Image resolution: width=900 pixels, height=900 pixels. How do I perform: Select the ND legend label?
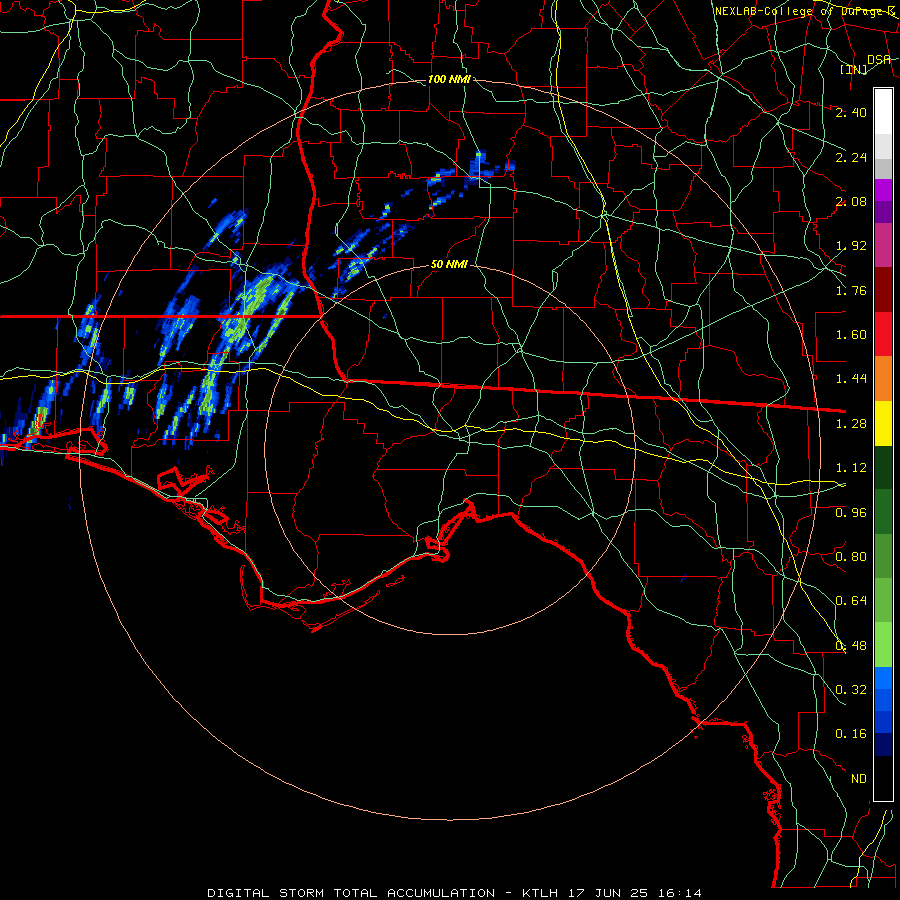coord(859,779)
